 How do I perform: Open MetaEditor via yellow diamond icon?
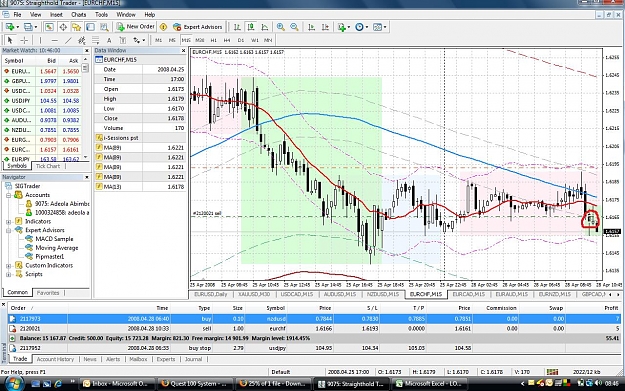(163, 27)
